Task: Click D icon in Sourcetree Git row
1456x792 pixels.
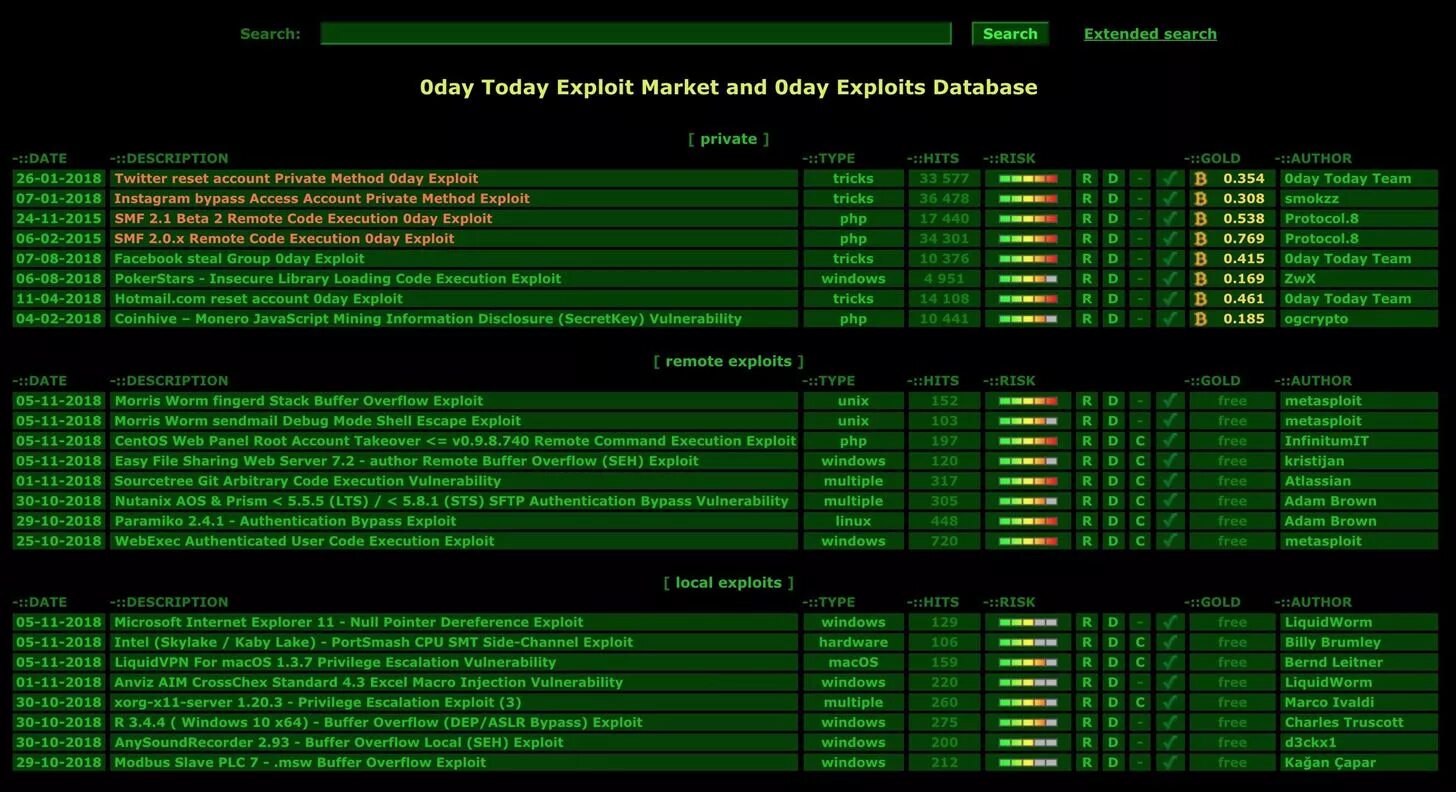Action: click(x=1113, y=481)
